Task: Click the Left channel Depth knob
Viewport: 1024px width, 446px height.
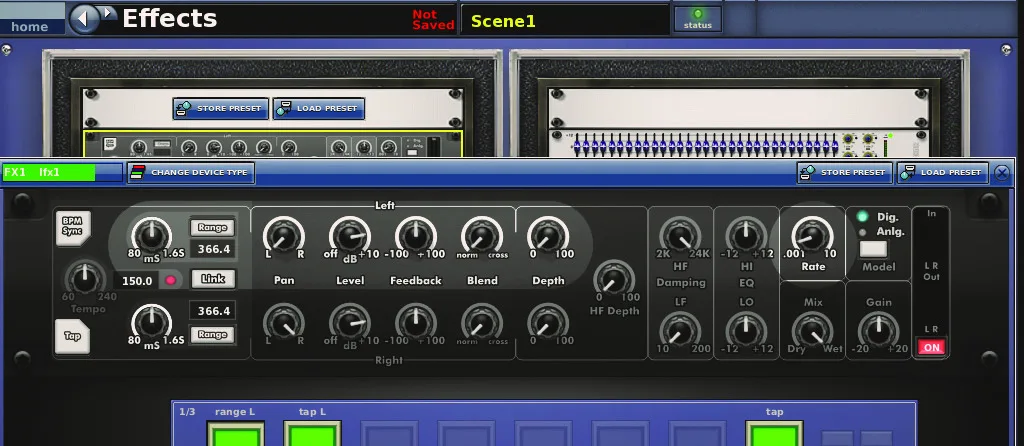Action: pos(548,236)
